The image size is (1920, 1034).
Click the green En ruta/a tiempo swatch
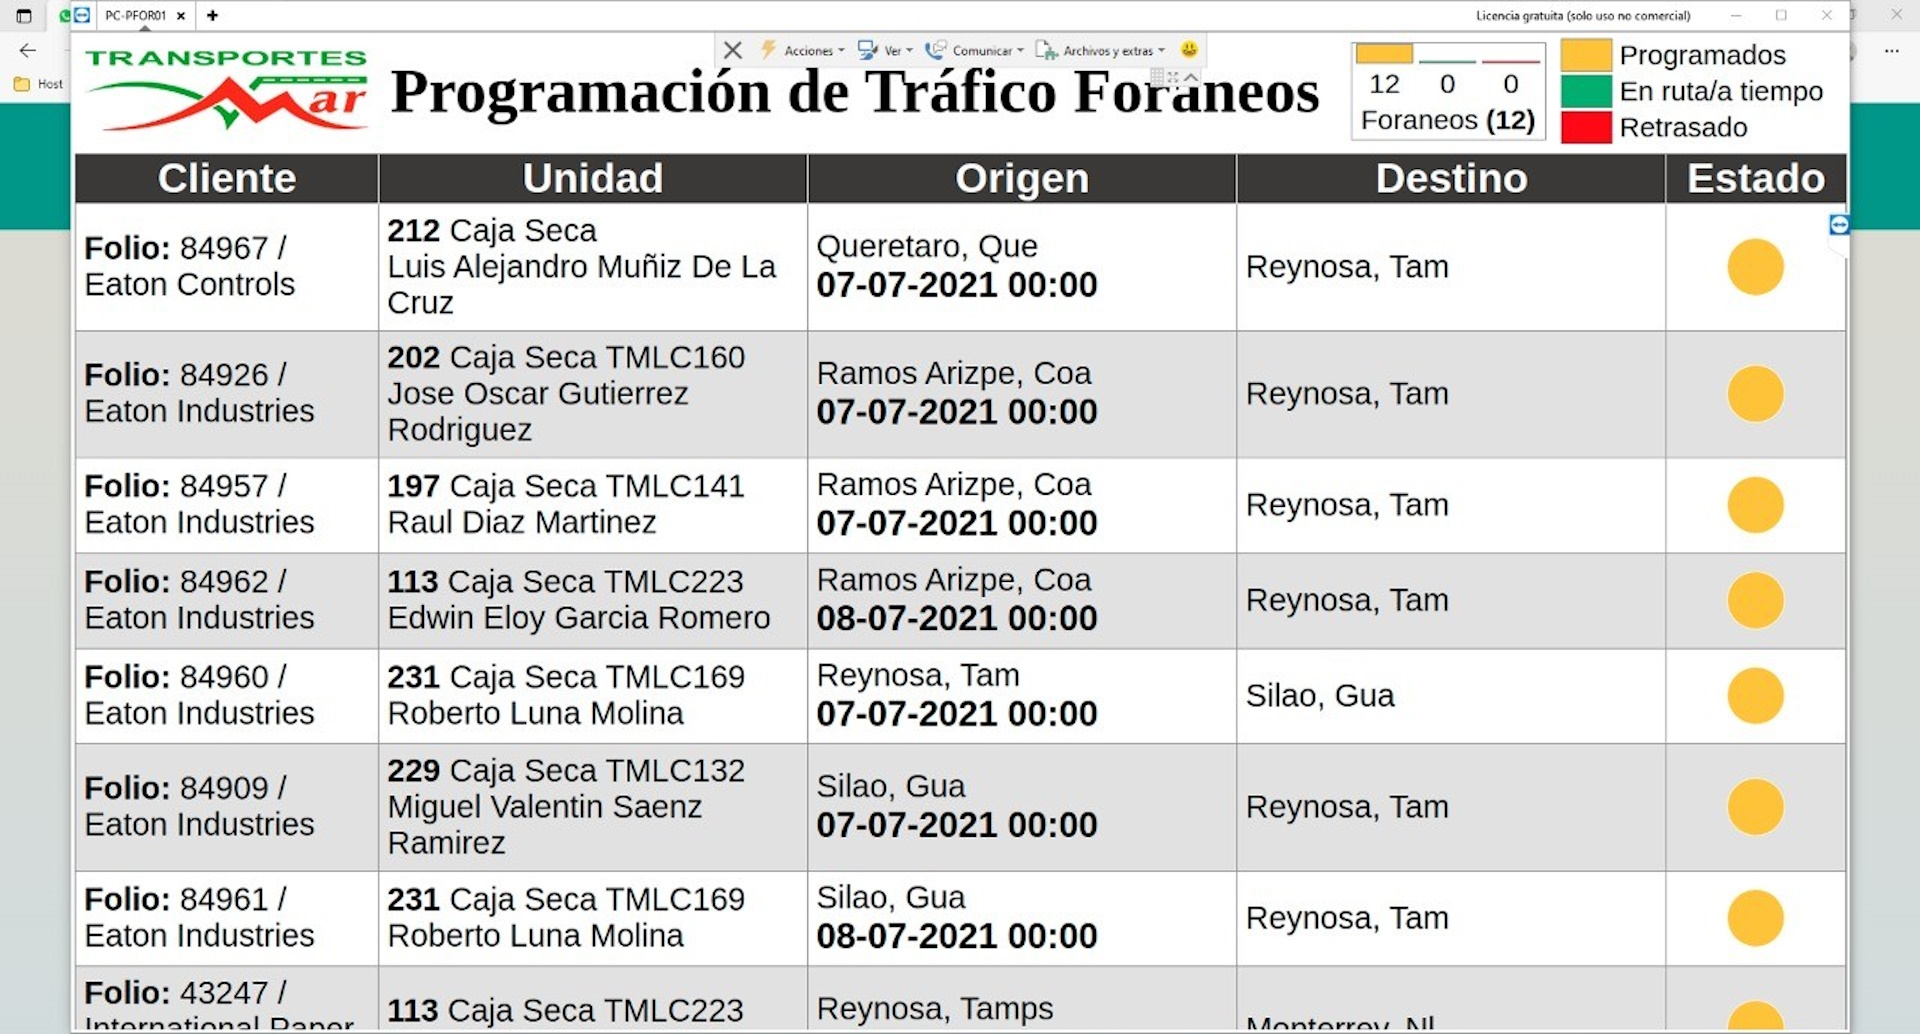click(x=1586, y=91)
